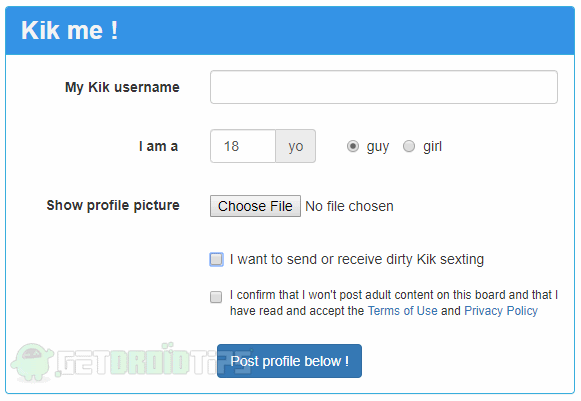581x401 pixels.
Task: Click the My Kik username label
Action: (122, 87)
